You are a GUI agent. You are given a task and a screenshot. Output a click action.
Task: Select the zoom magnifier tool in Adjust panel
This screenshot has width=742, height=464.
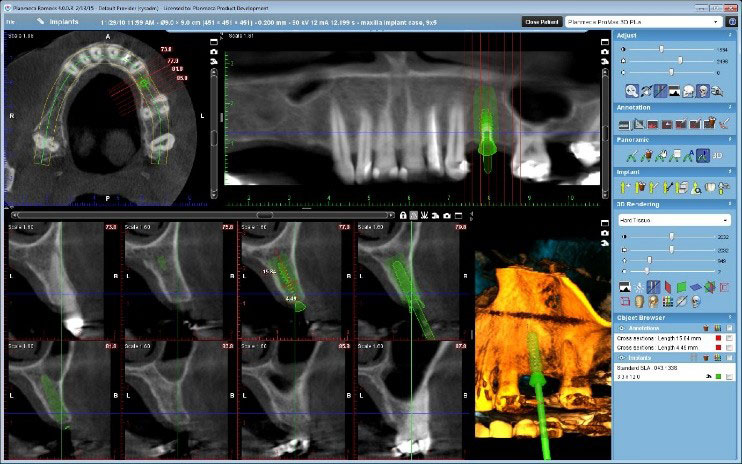(632, 92)
